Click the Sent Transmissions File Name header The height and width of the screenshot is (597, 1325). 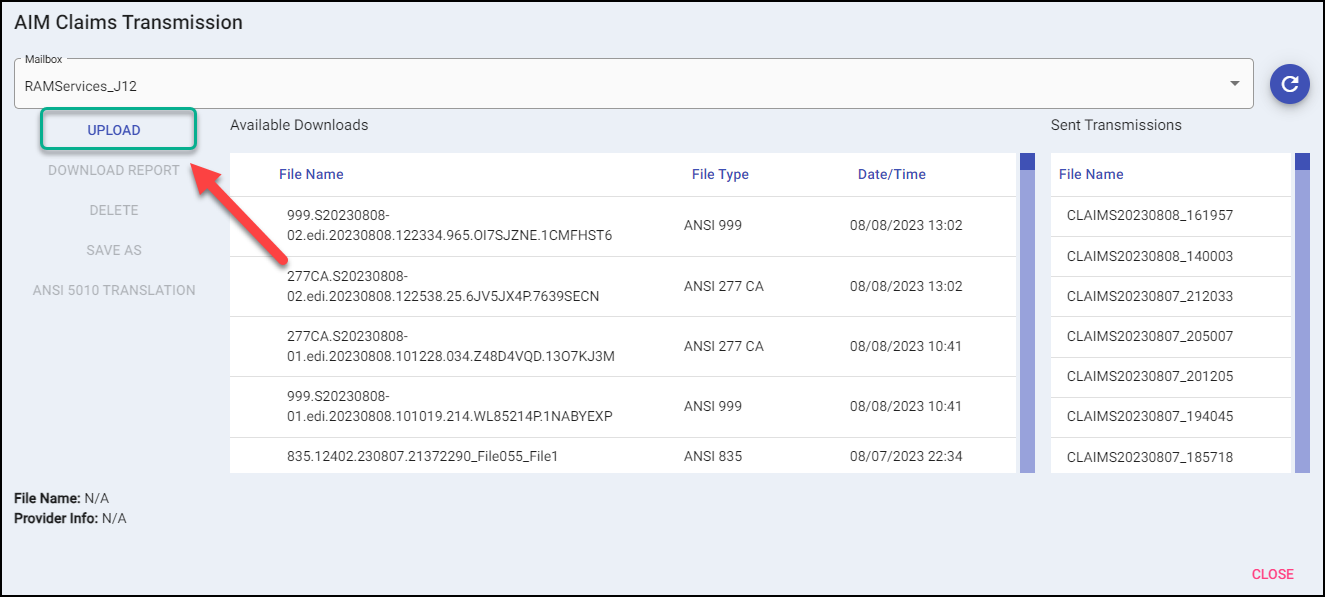coord(1091,174)
